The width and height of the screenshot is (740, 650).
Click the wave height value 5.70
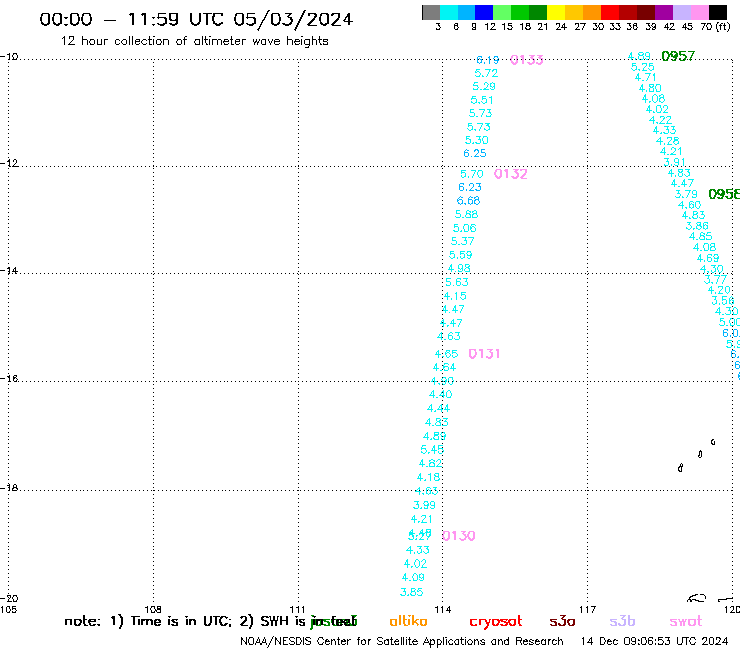[x=472, y=175]
